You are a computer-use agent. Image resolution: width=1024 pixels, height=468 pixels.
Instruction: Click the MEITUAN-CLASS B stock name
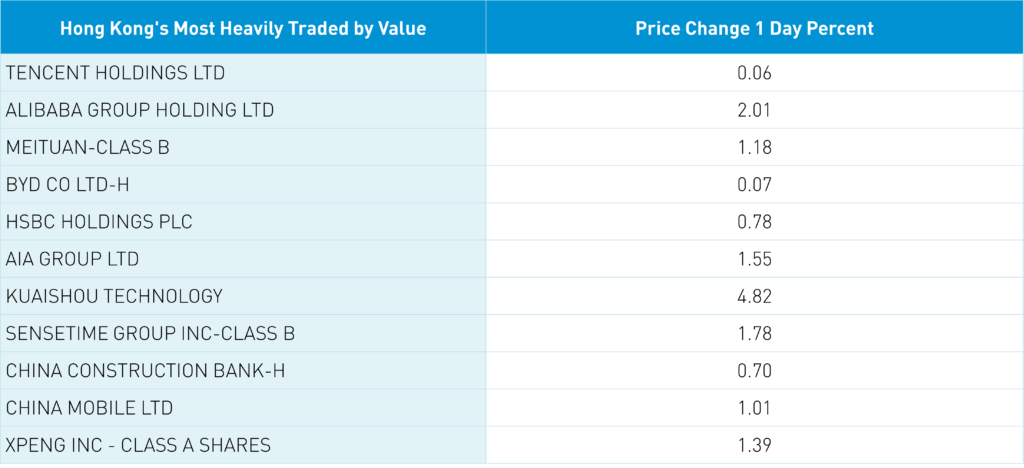click(x=88, y=148)
